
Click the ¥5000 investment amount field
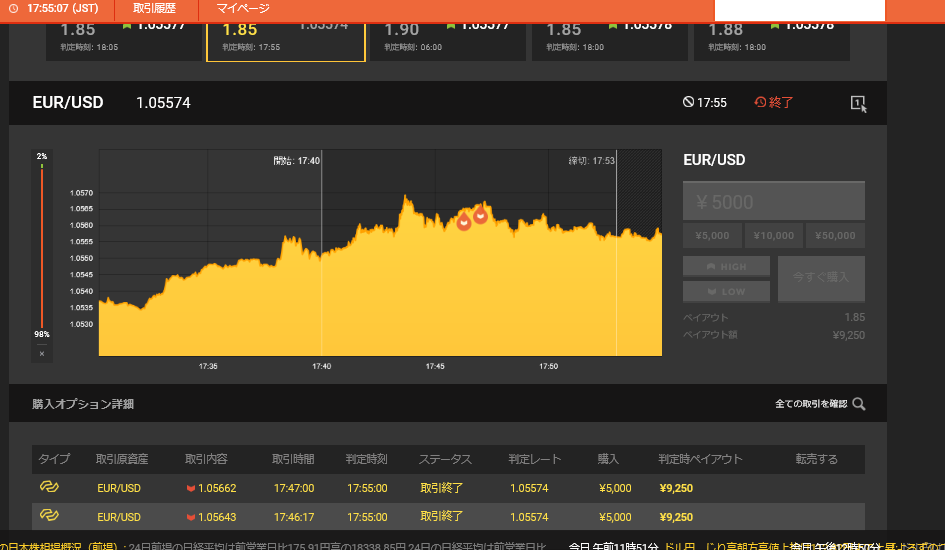point(773,202)
